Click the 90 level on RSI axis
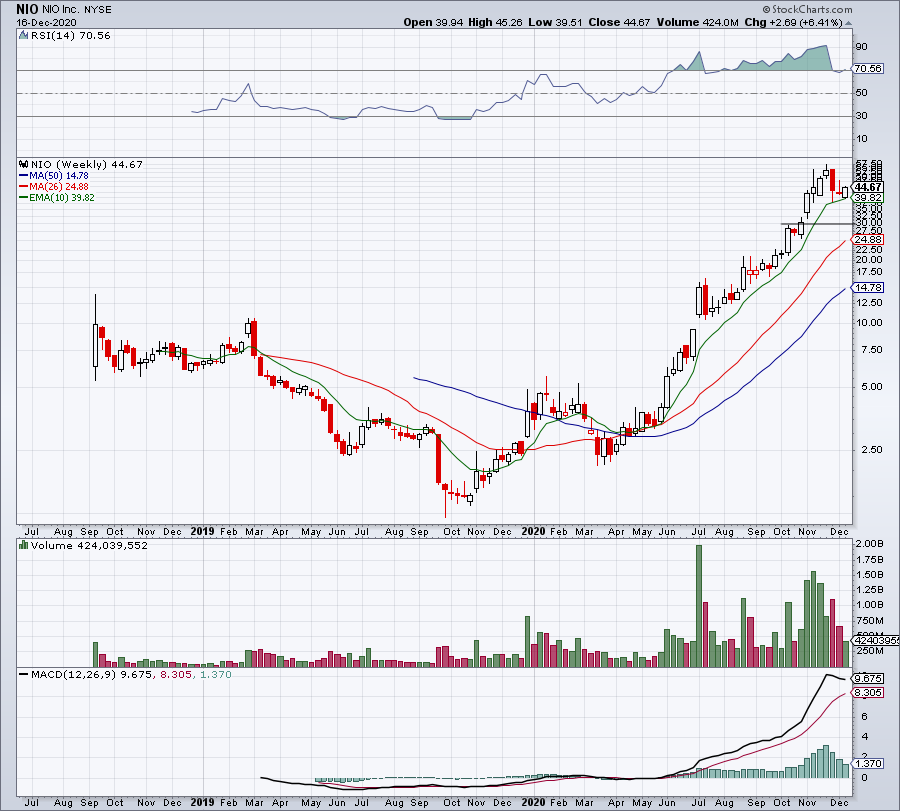This screenshot has height=811, width=900. point(861,46)
